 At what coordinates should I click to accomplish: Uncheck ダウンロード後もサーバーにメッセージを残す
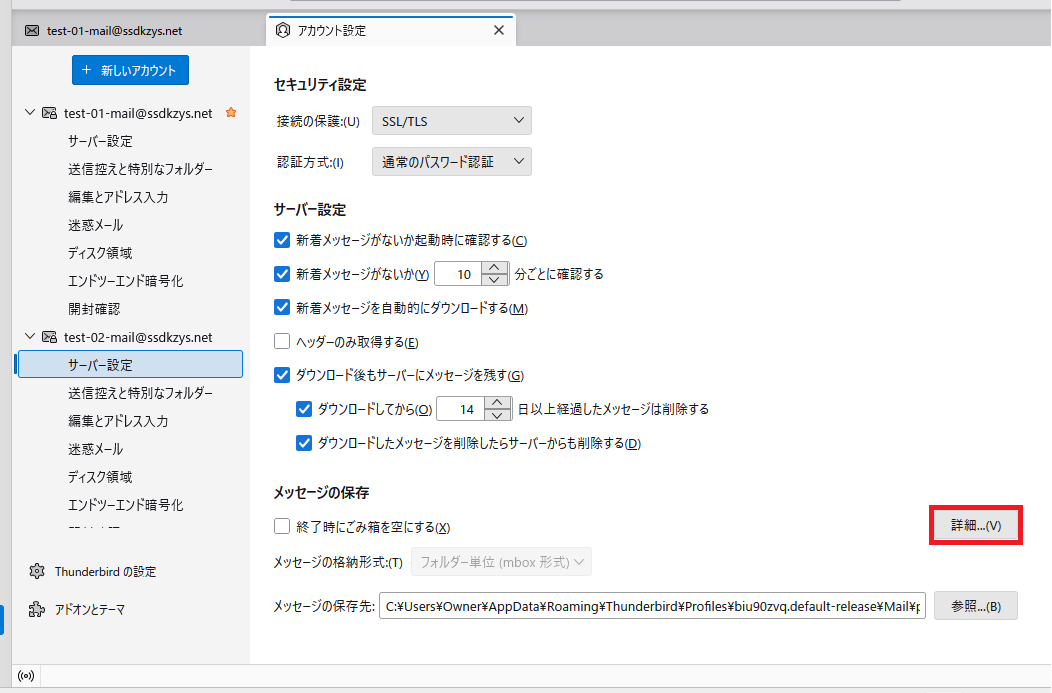point(282,376)
